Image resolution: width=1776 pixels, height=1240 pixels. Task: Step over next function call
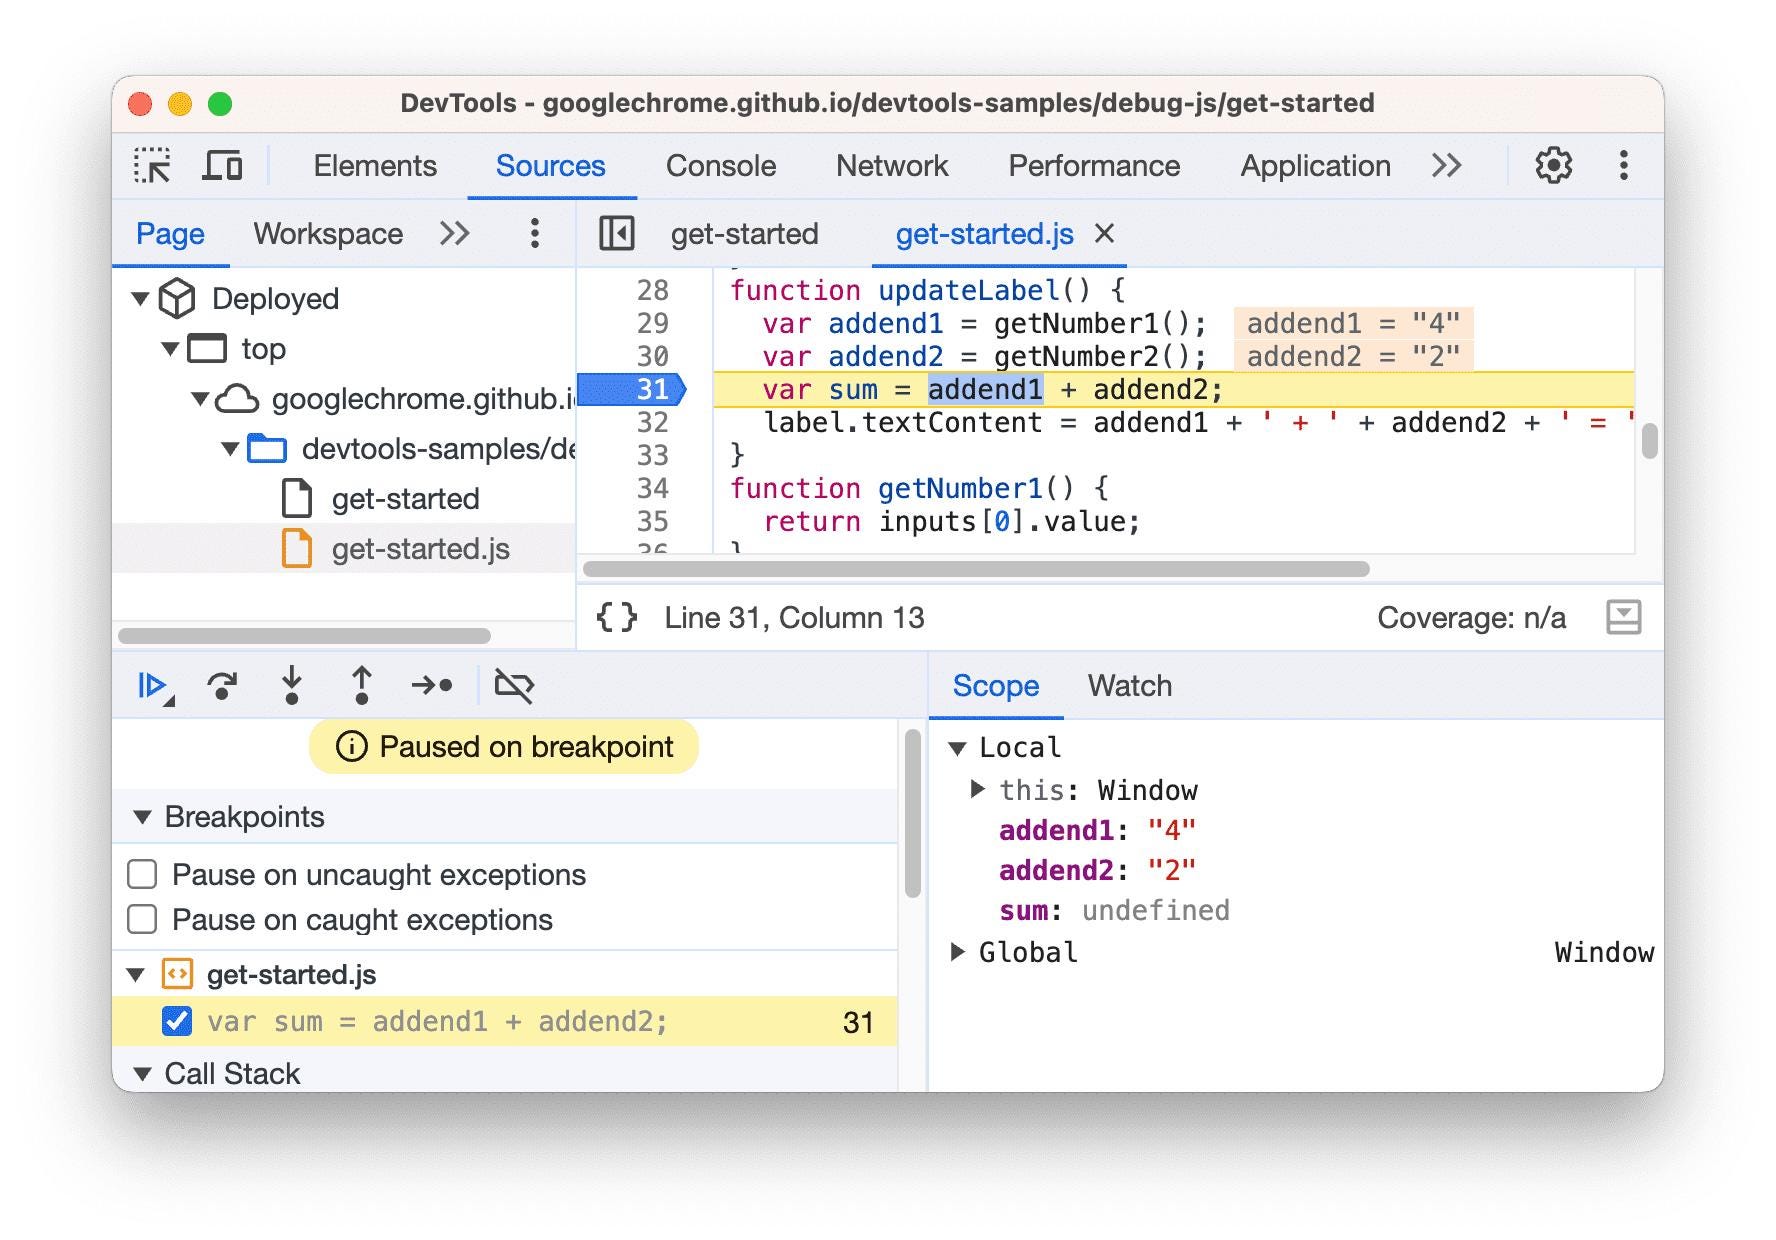click(222, 686)
